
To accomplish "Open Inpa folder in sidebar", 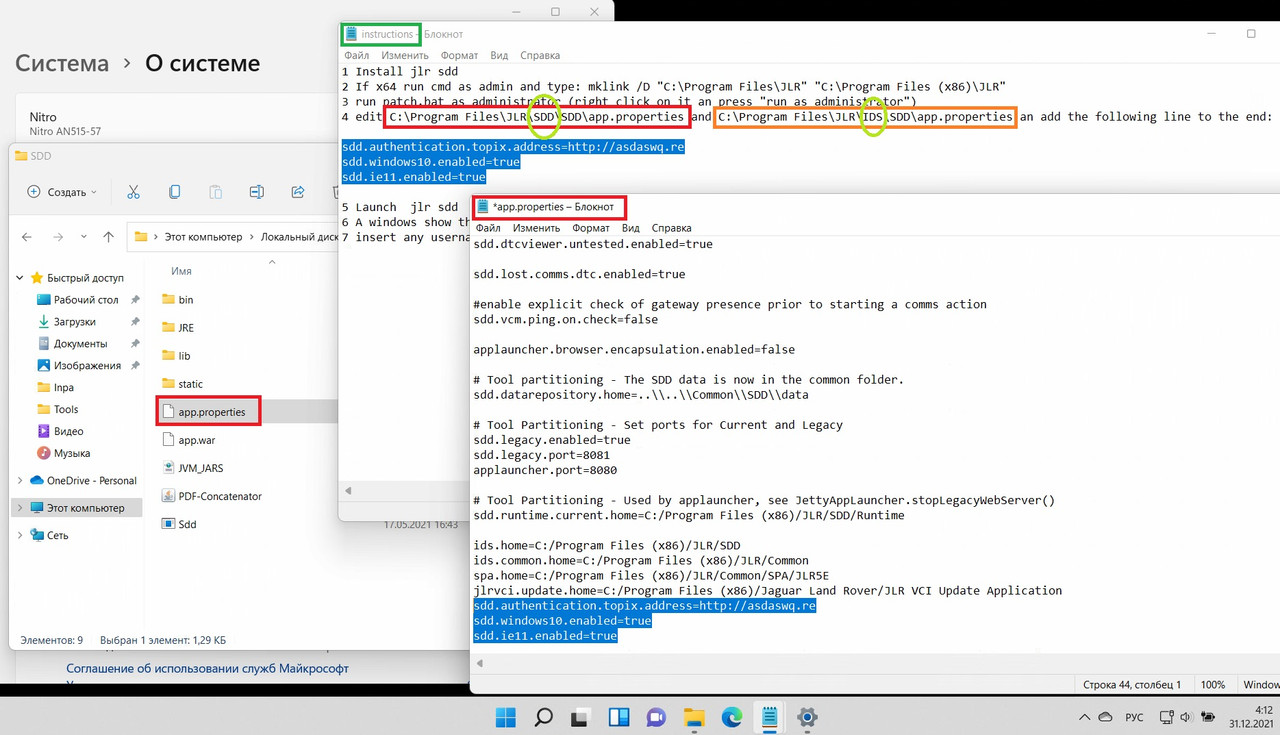I will [63, 388].
